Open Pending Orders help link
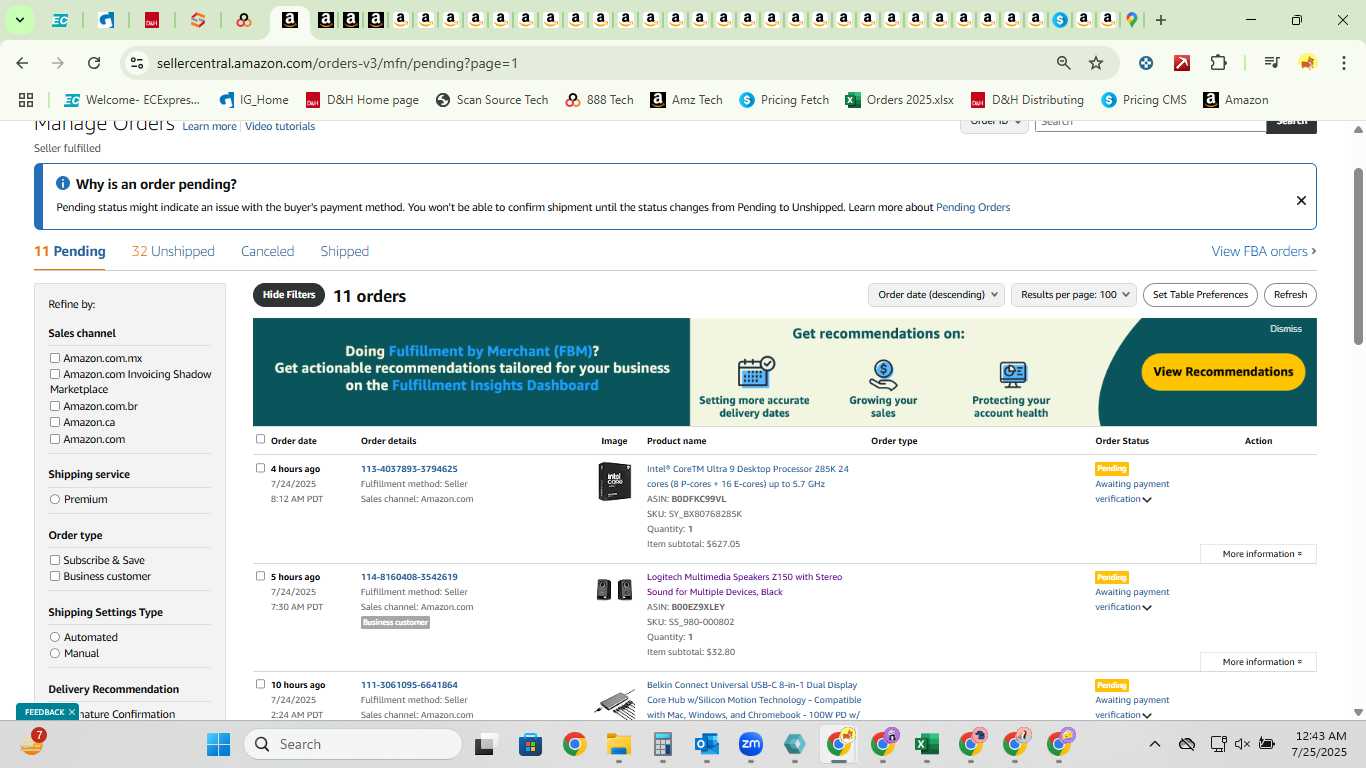 tap(973, 207)
